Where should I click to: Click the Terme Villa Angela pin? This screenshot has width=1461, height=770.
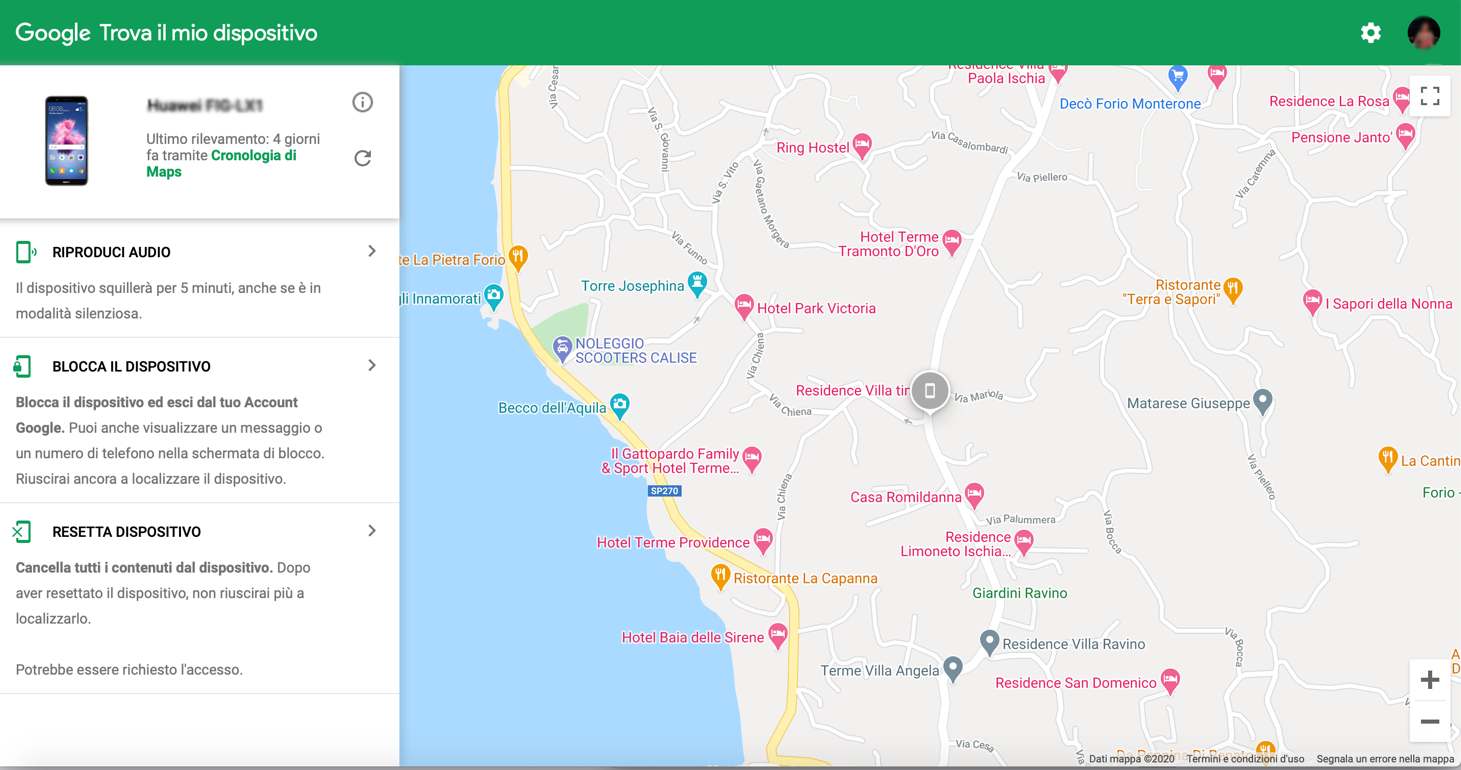[953, 669]
